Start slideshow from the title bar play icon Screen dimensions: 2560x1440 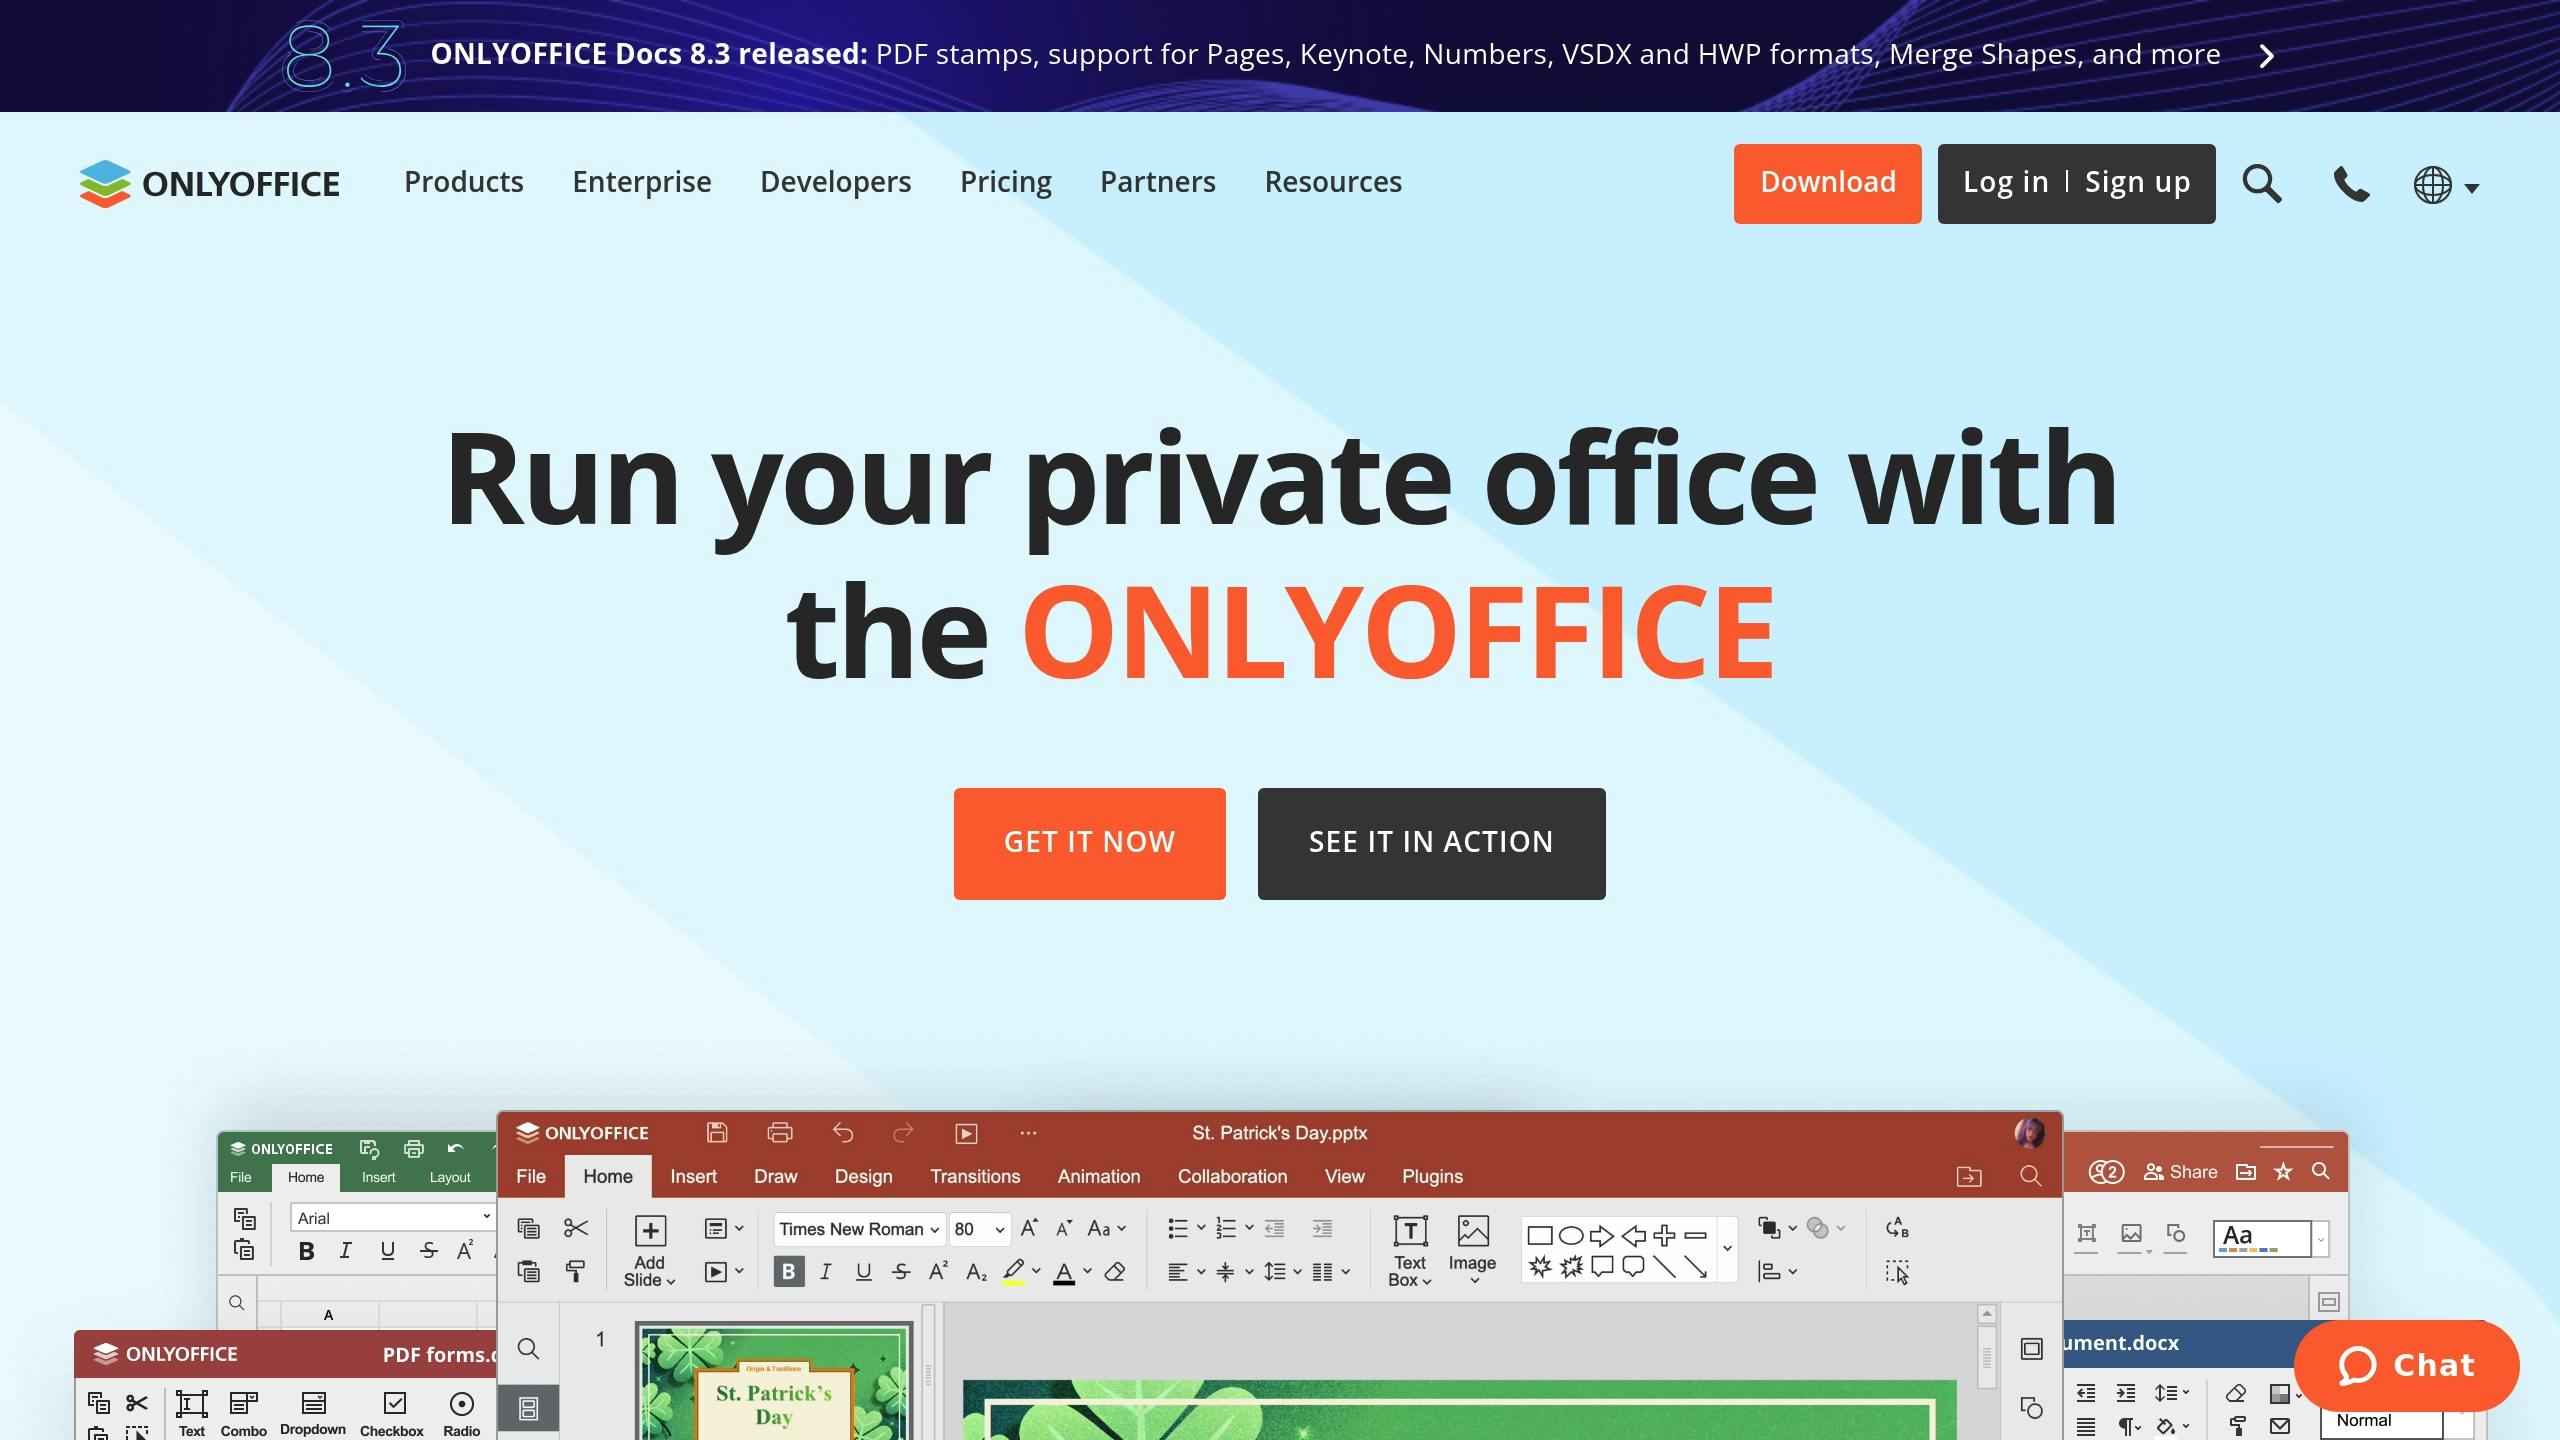coord(966,1133)
